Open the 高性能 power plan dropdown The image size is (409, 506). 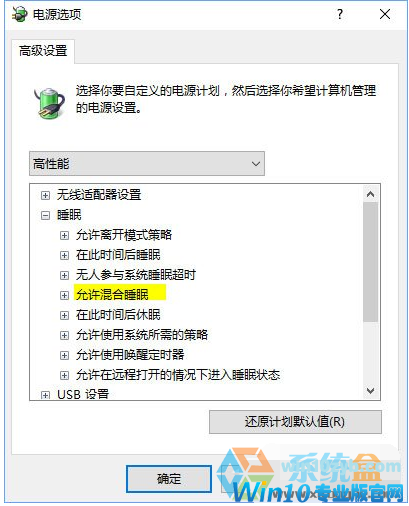click(x=147, y=163)
